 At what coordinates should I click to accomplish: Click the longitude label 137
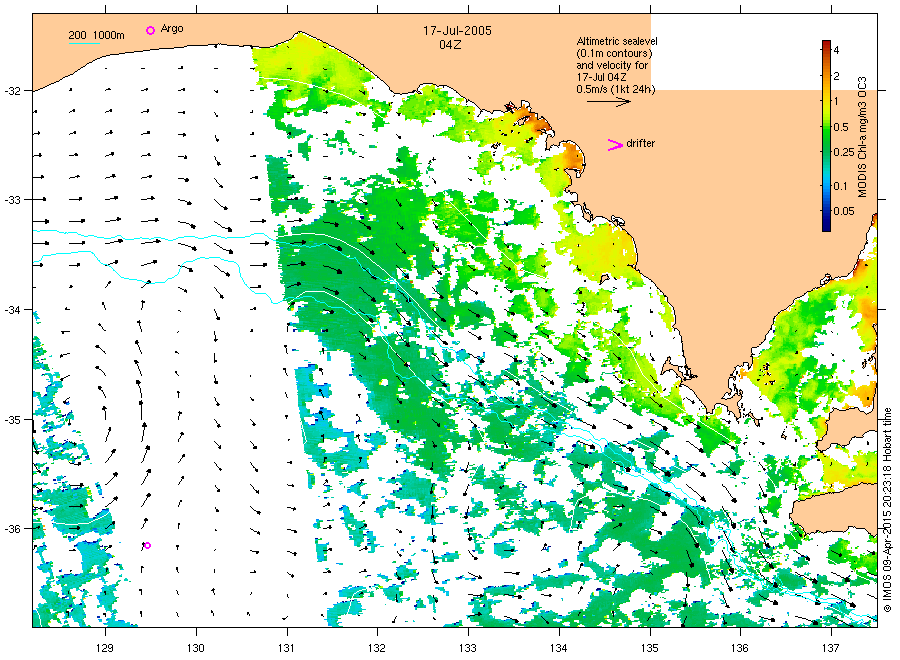click(x=831, y=648)
